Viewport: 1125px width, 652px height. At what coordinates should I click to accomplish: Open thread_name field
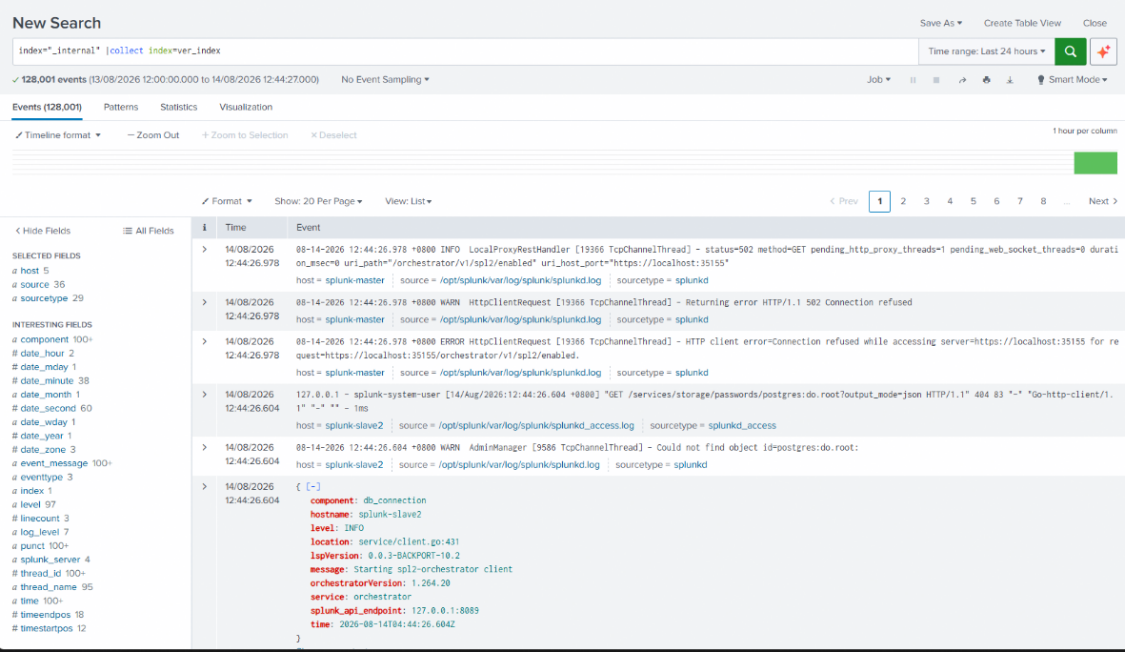[x=48, y=587]
